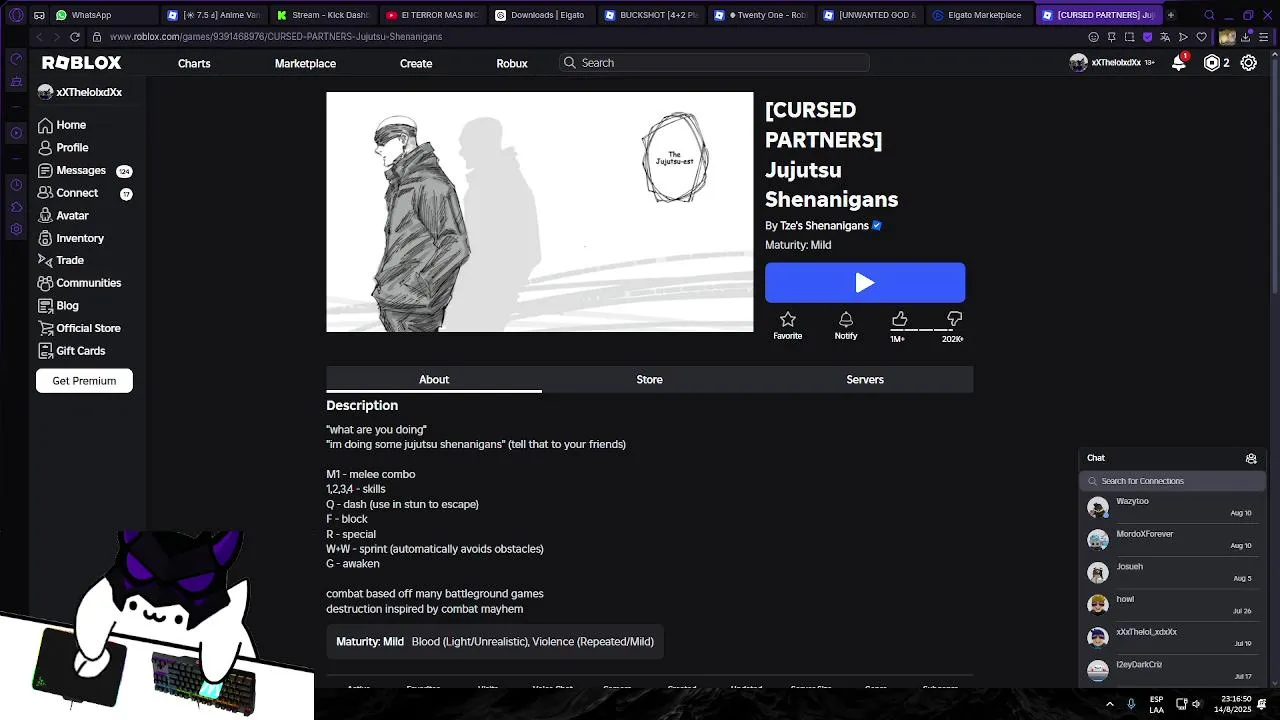Open Marketplace in Roblox top menu
Image resolution: width=1280 pixels, height=720 pixels.
(305, 63)
